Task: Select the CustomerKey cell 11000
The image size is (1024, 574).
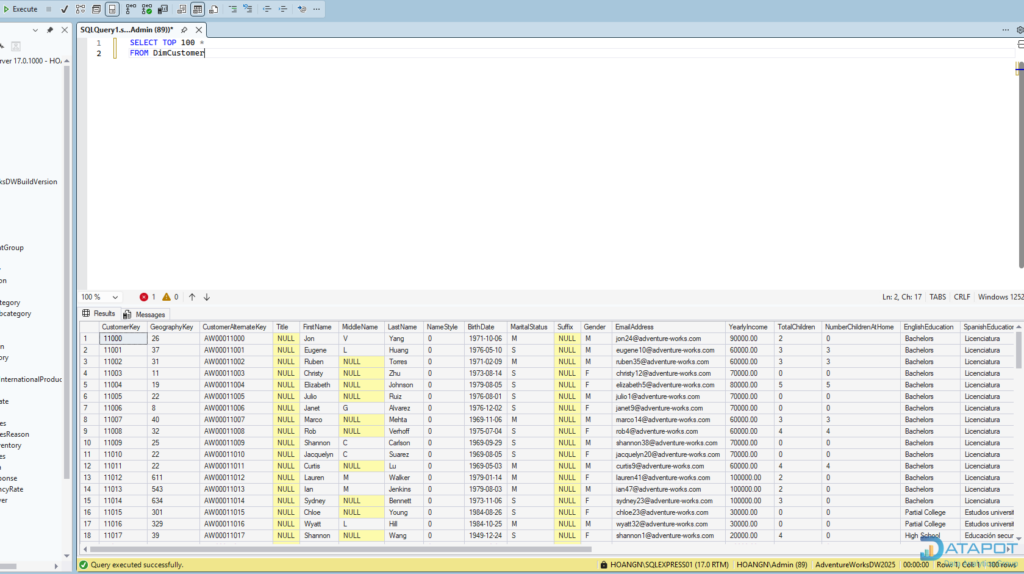Action: [123, 339]
